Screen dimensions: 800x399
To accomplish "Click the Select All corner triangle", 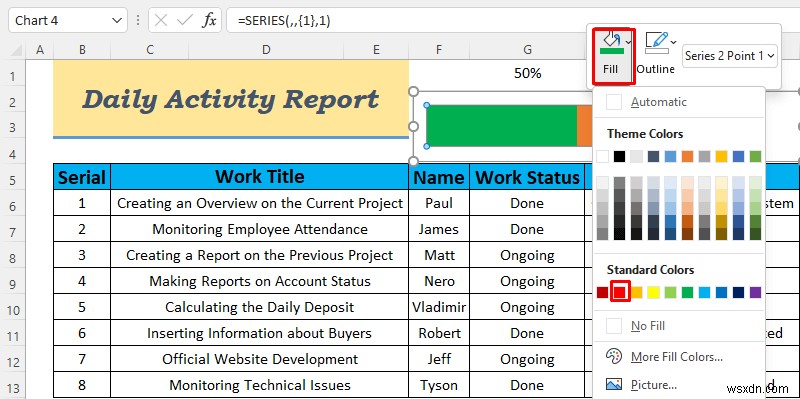I will point(16,50).
